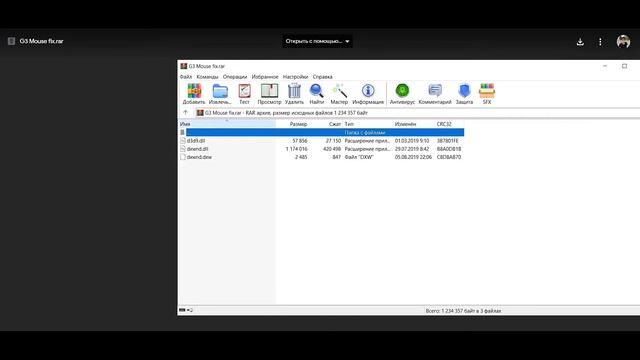The image size is (640, 360).
Task: Open the Комментарий comment icon
Action: coord(435,91)
